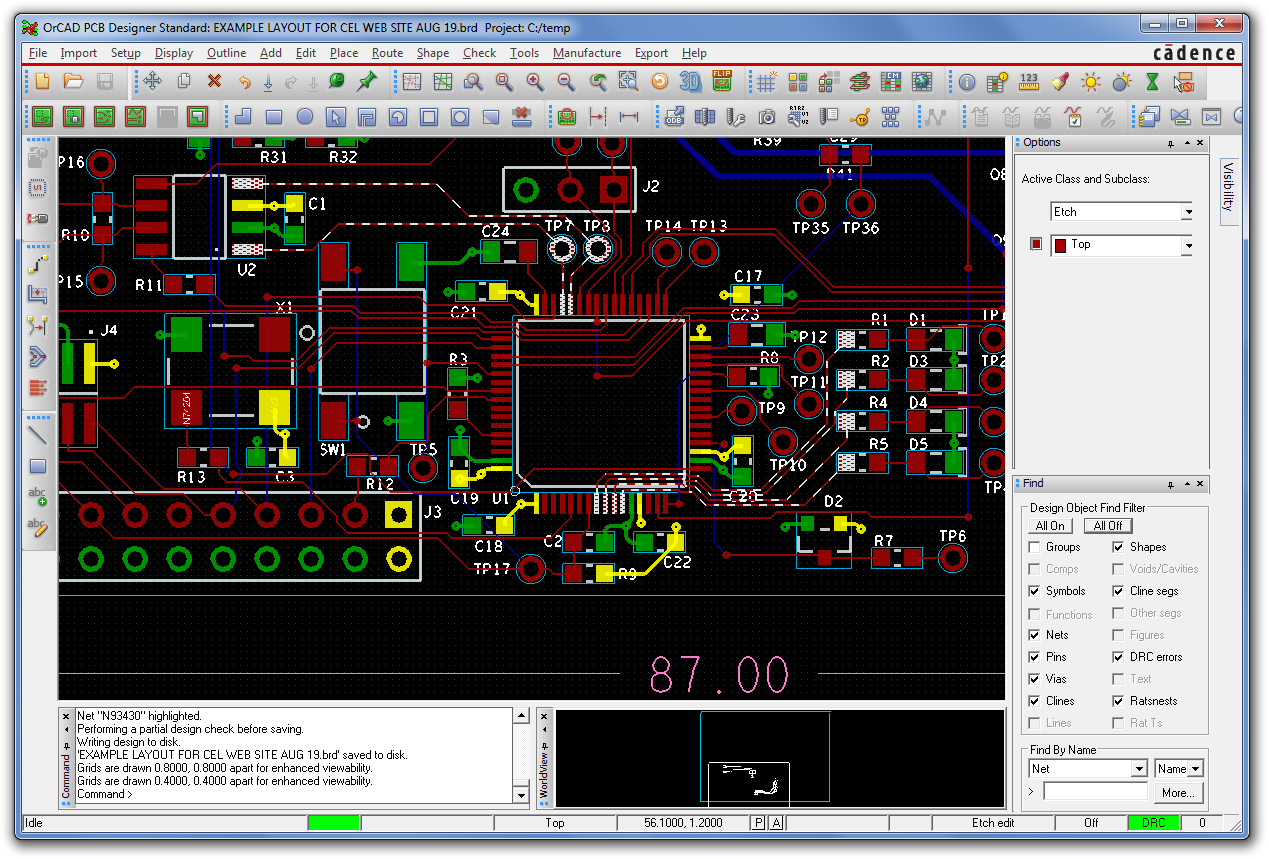Viewport: 1269px width, 859px height.
Task: Uncheck the Ratsnests checkbox
Action: click(1118, 701)
